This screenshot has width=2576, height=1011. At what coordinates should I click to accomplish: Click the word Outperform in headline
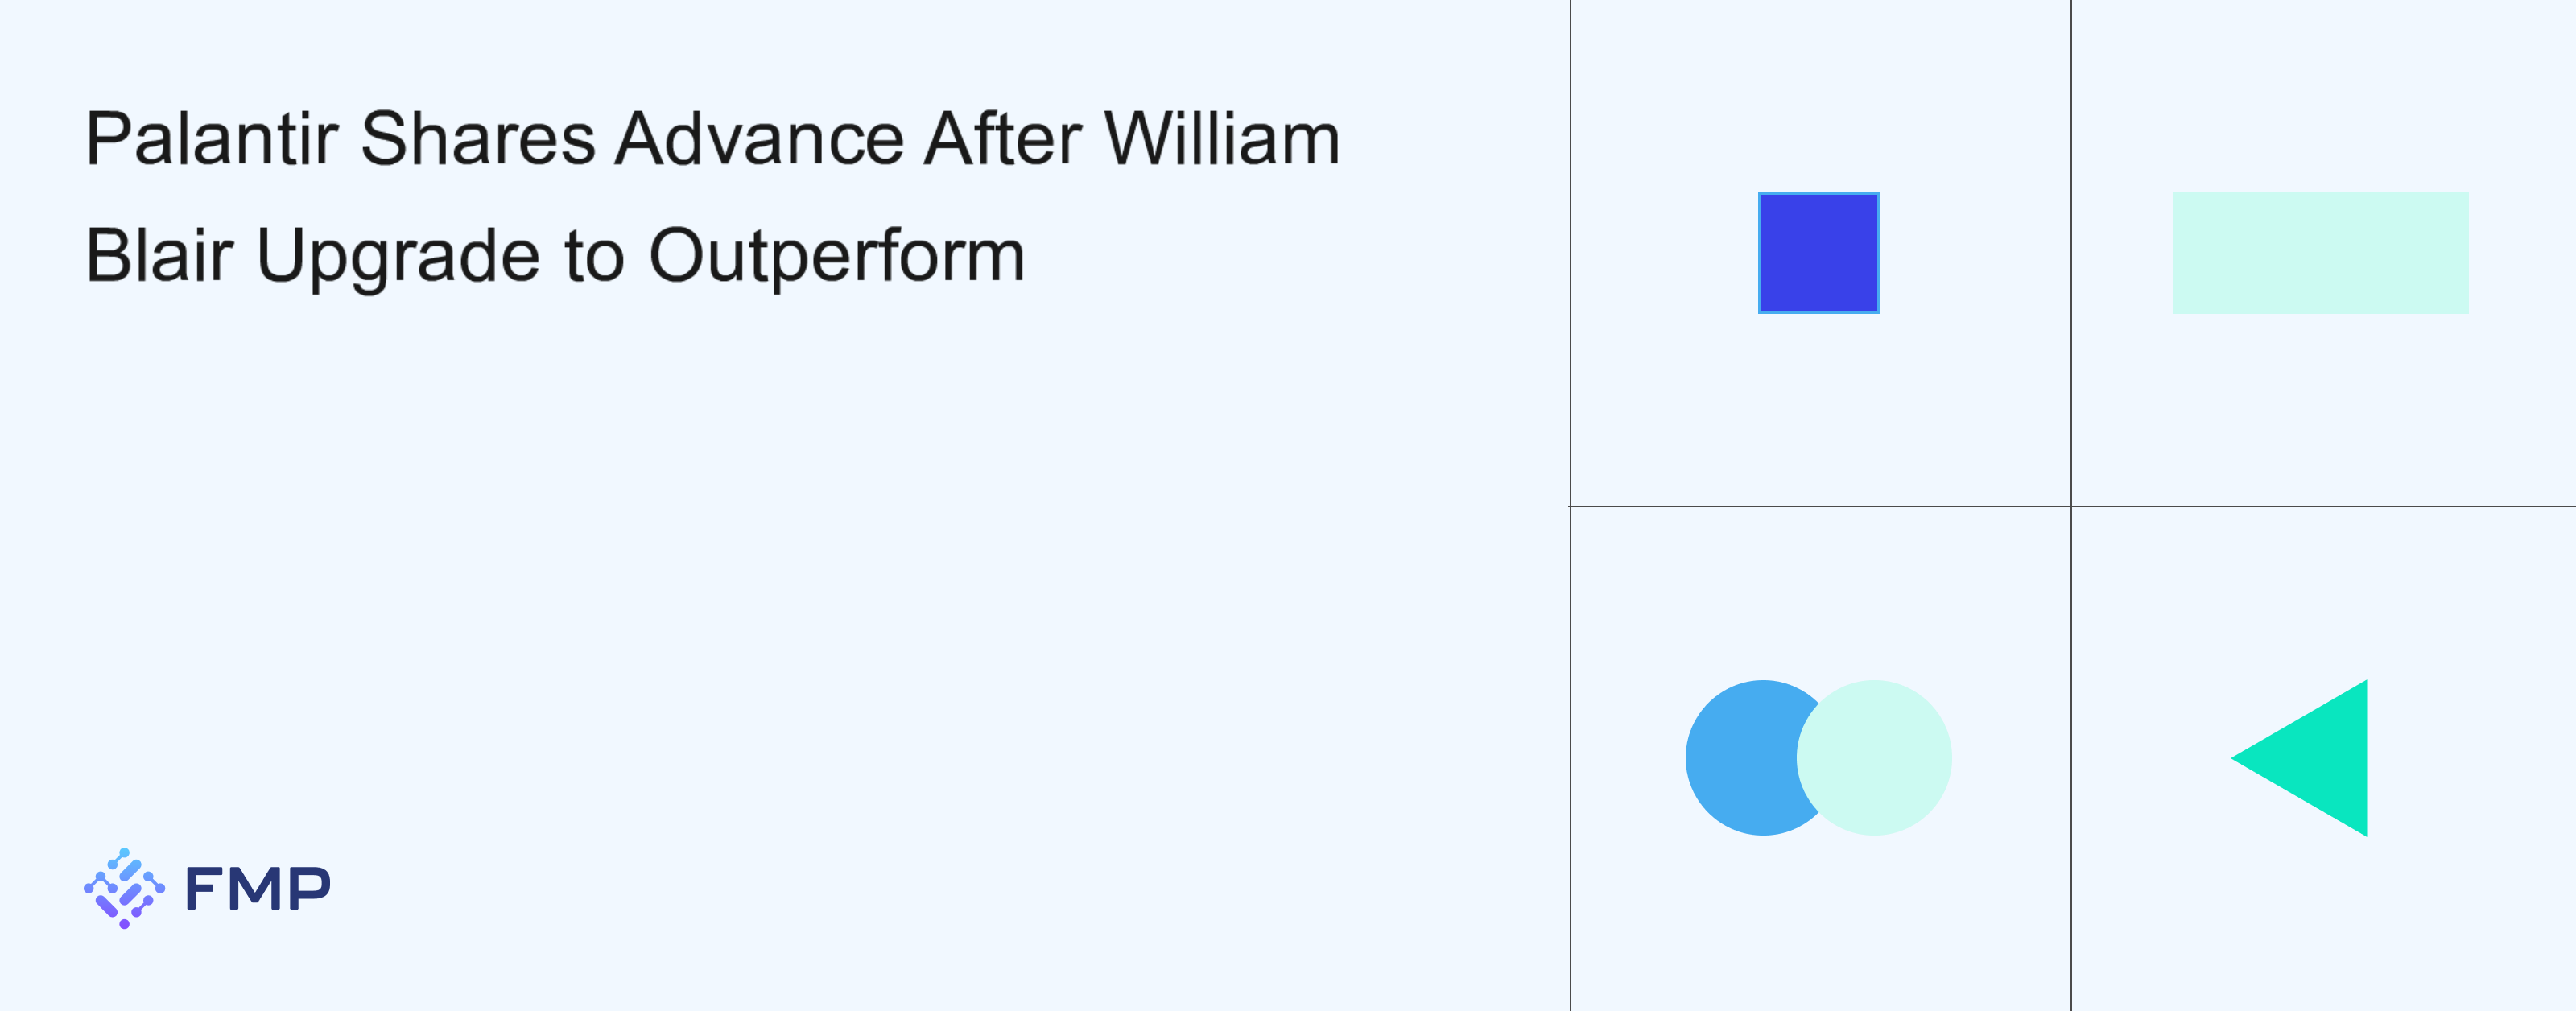(837, 257)
